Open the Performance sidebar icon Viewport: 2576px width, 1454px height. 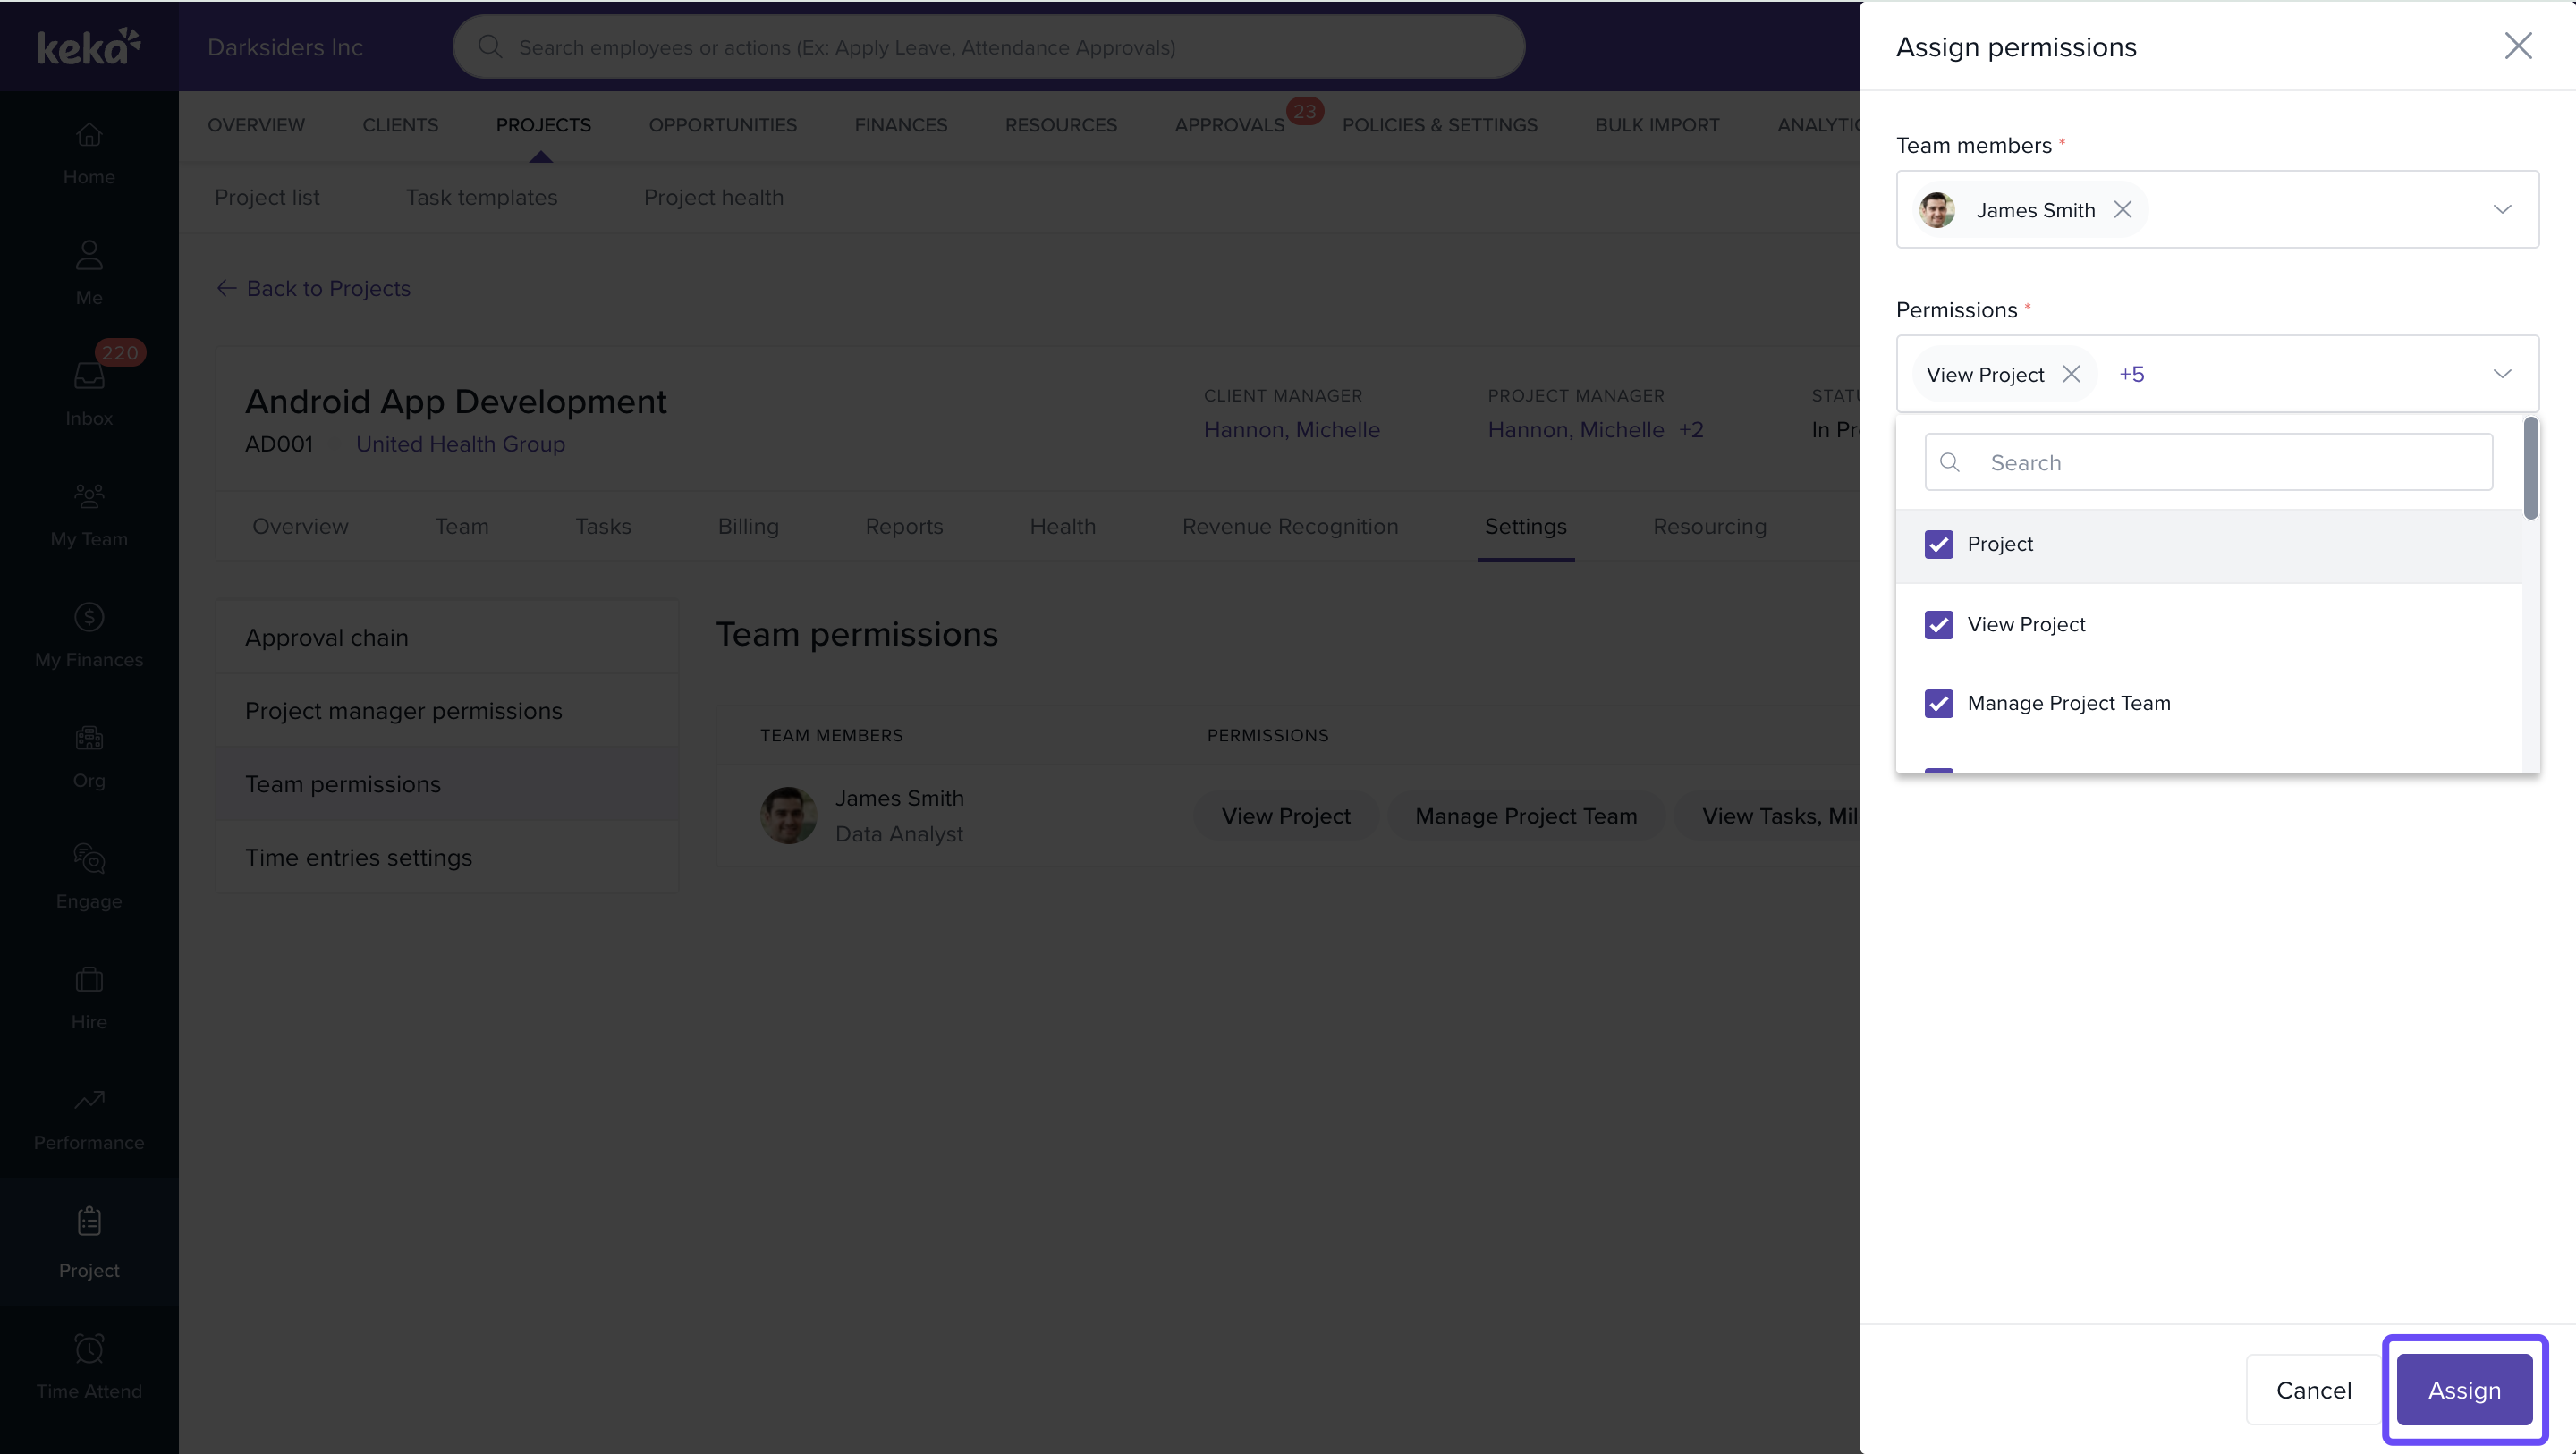click(89, 1118)
